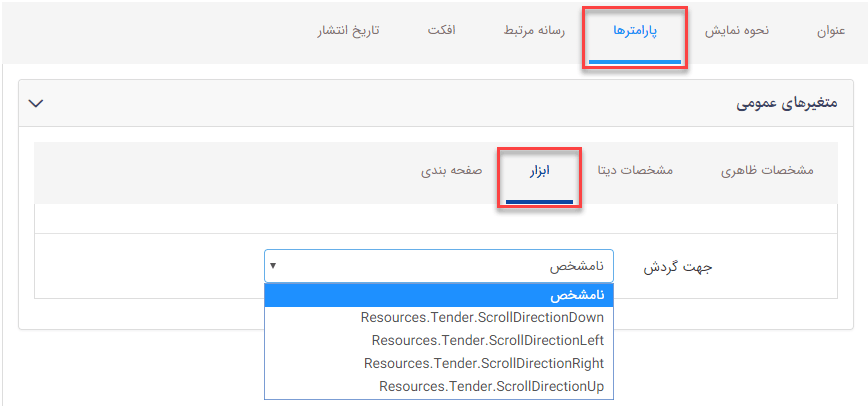Click the جهت گردش dropdown arrow
Image resolution: width=868 pixels, height=406 pixels.
tap(274, 266)
